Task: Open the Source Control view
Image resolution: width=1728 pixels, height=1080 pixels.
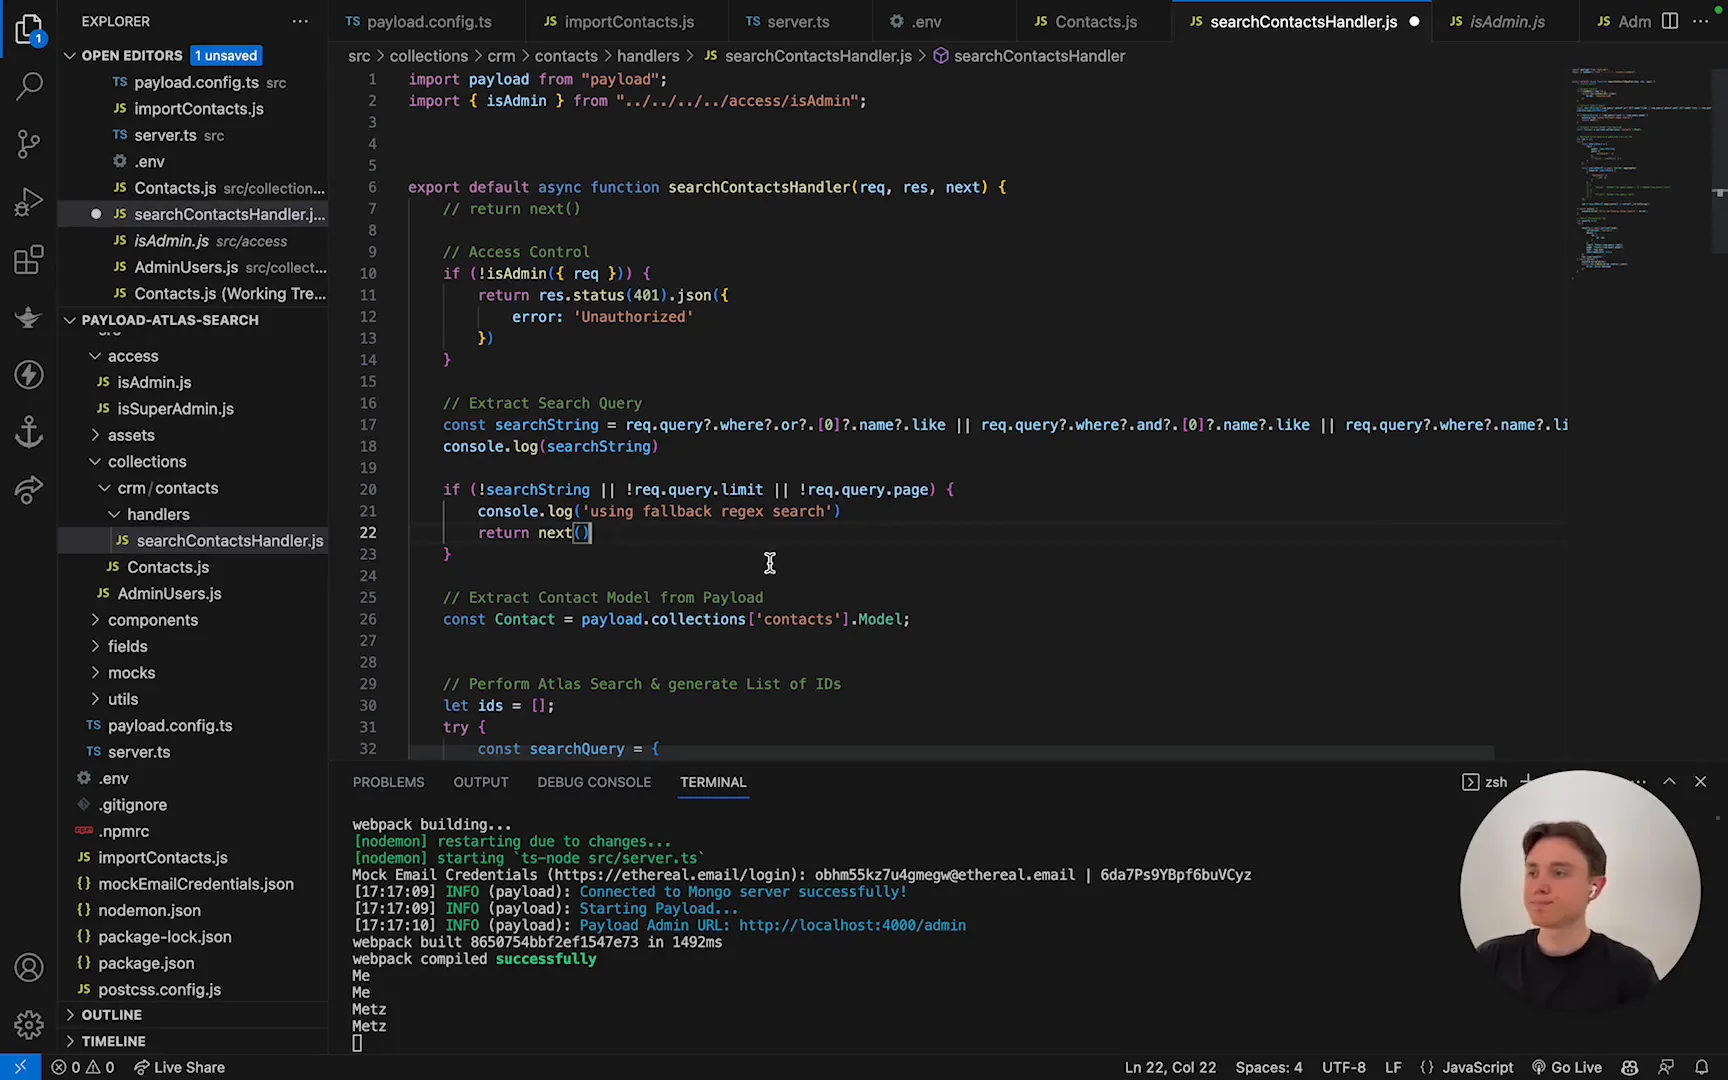Action: 29,144
